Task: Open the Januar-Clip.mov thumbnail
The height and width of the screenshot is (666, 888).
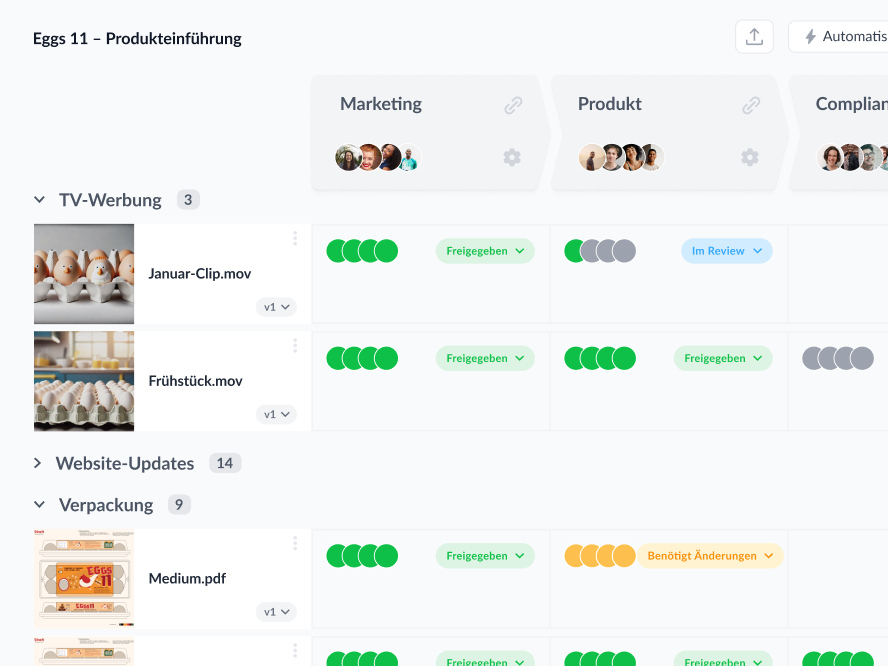Action: pos(84,274)
